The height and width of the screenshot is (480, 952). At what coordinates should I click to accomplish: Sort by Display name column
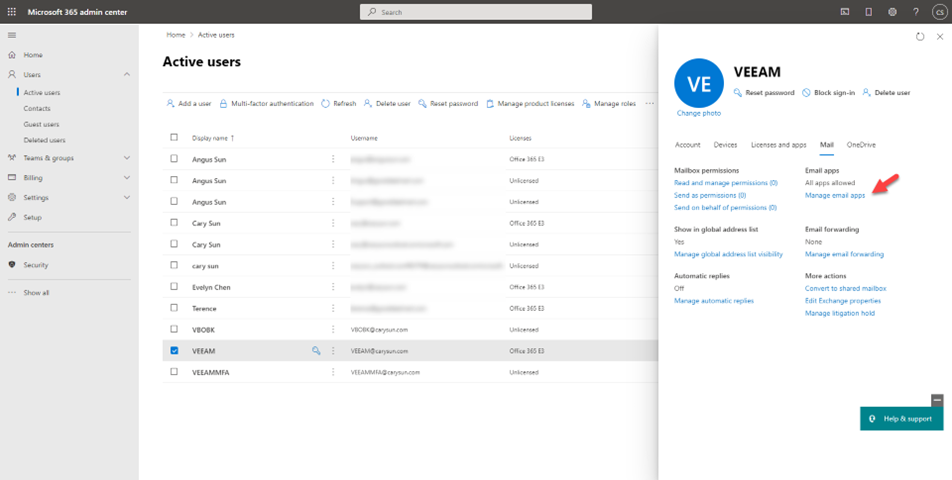click(213, 138)
